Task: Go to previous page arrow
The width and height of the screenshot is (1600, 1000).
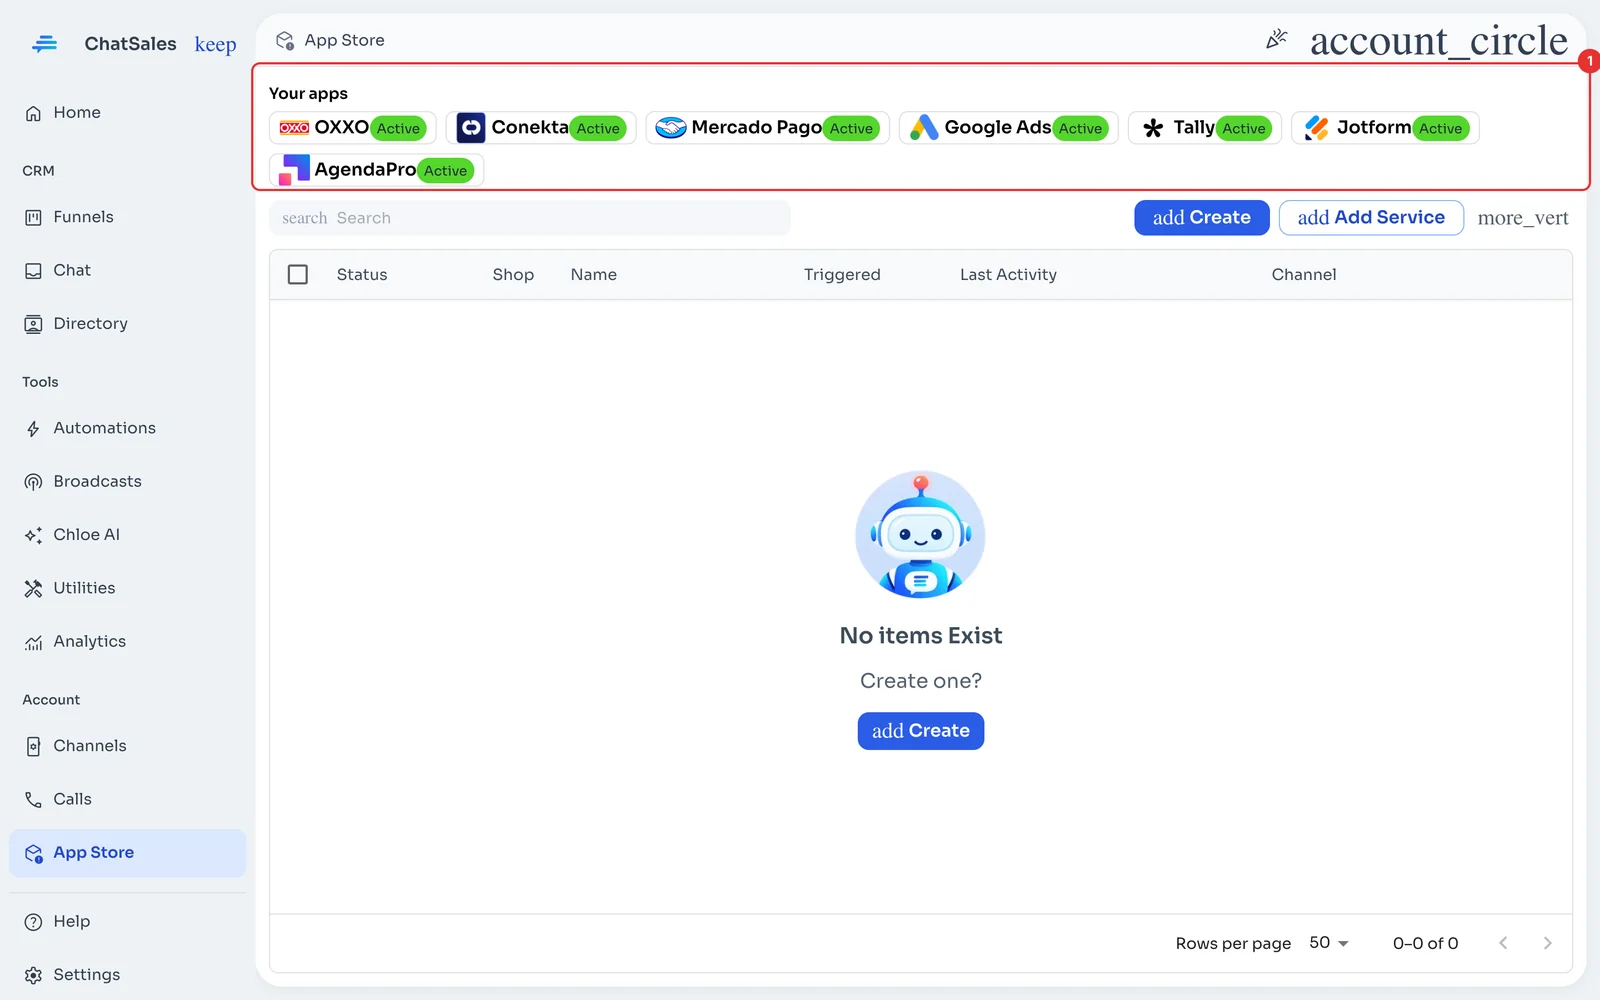Action: [x=1503, y=943]
